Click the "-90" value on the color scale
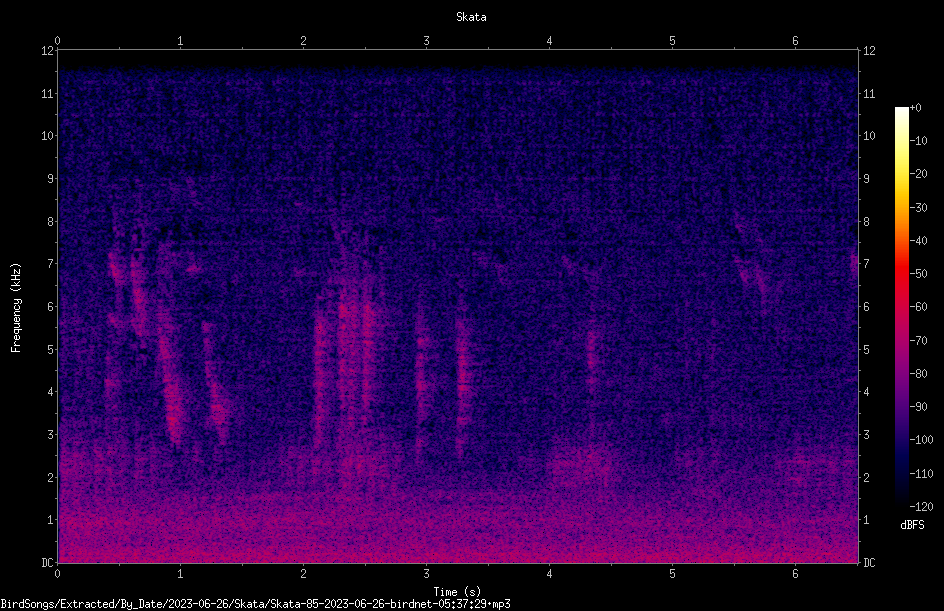 (919, 407)
